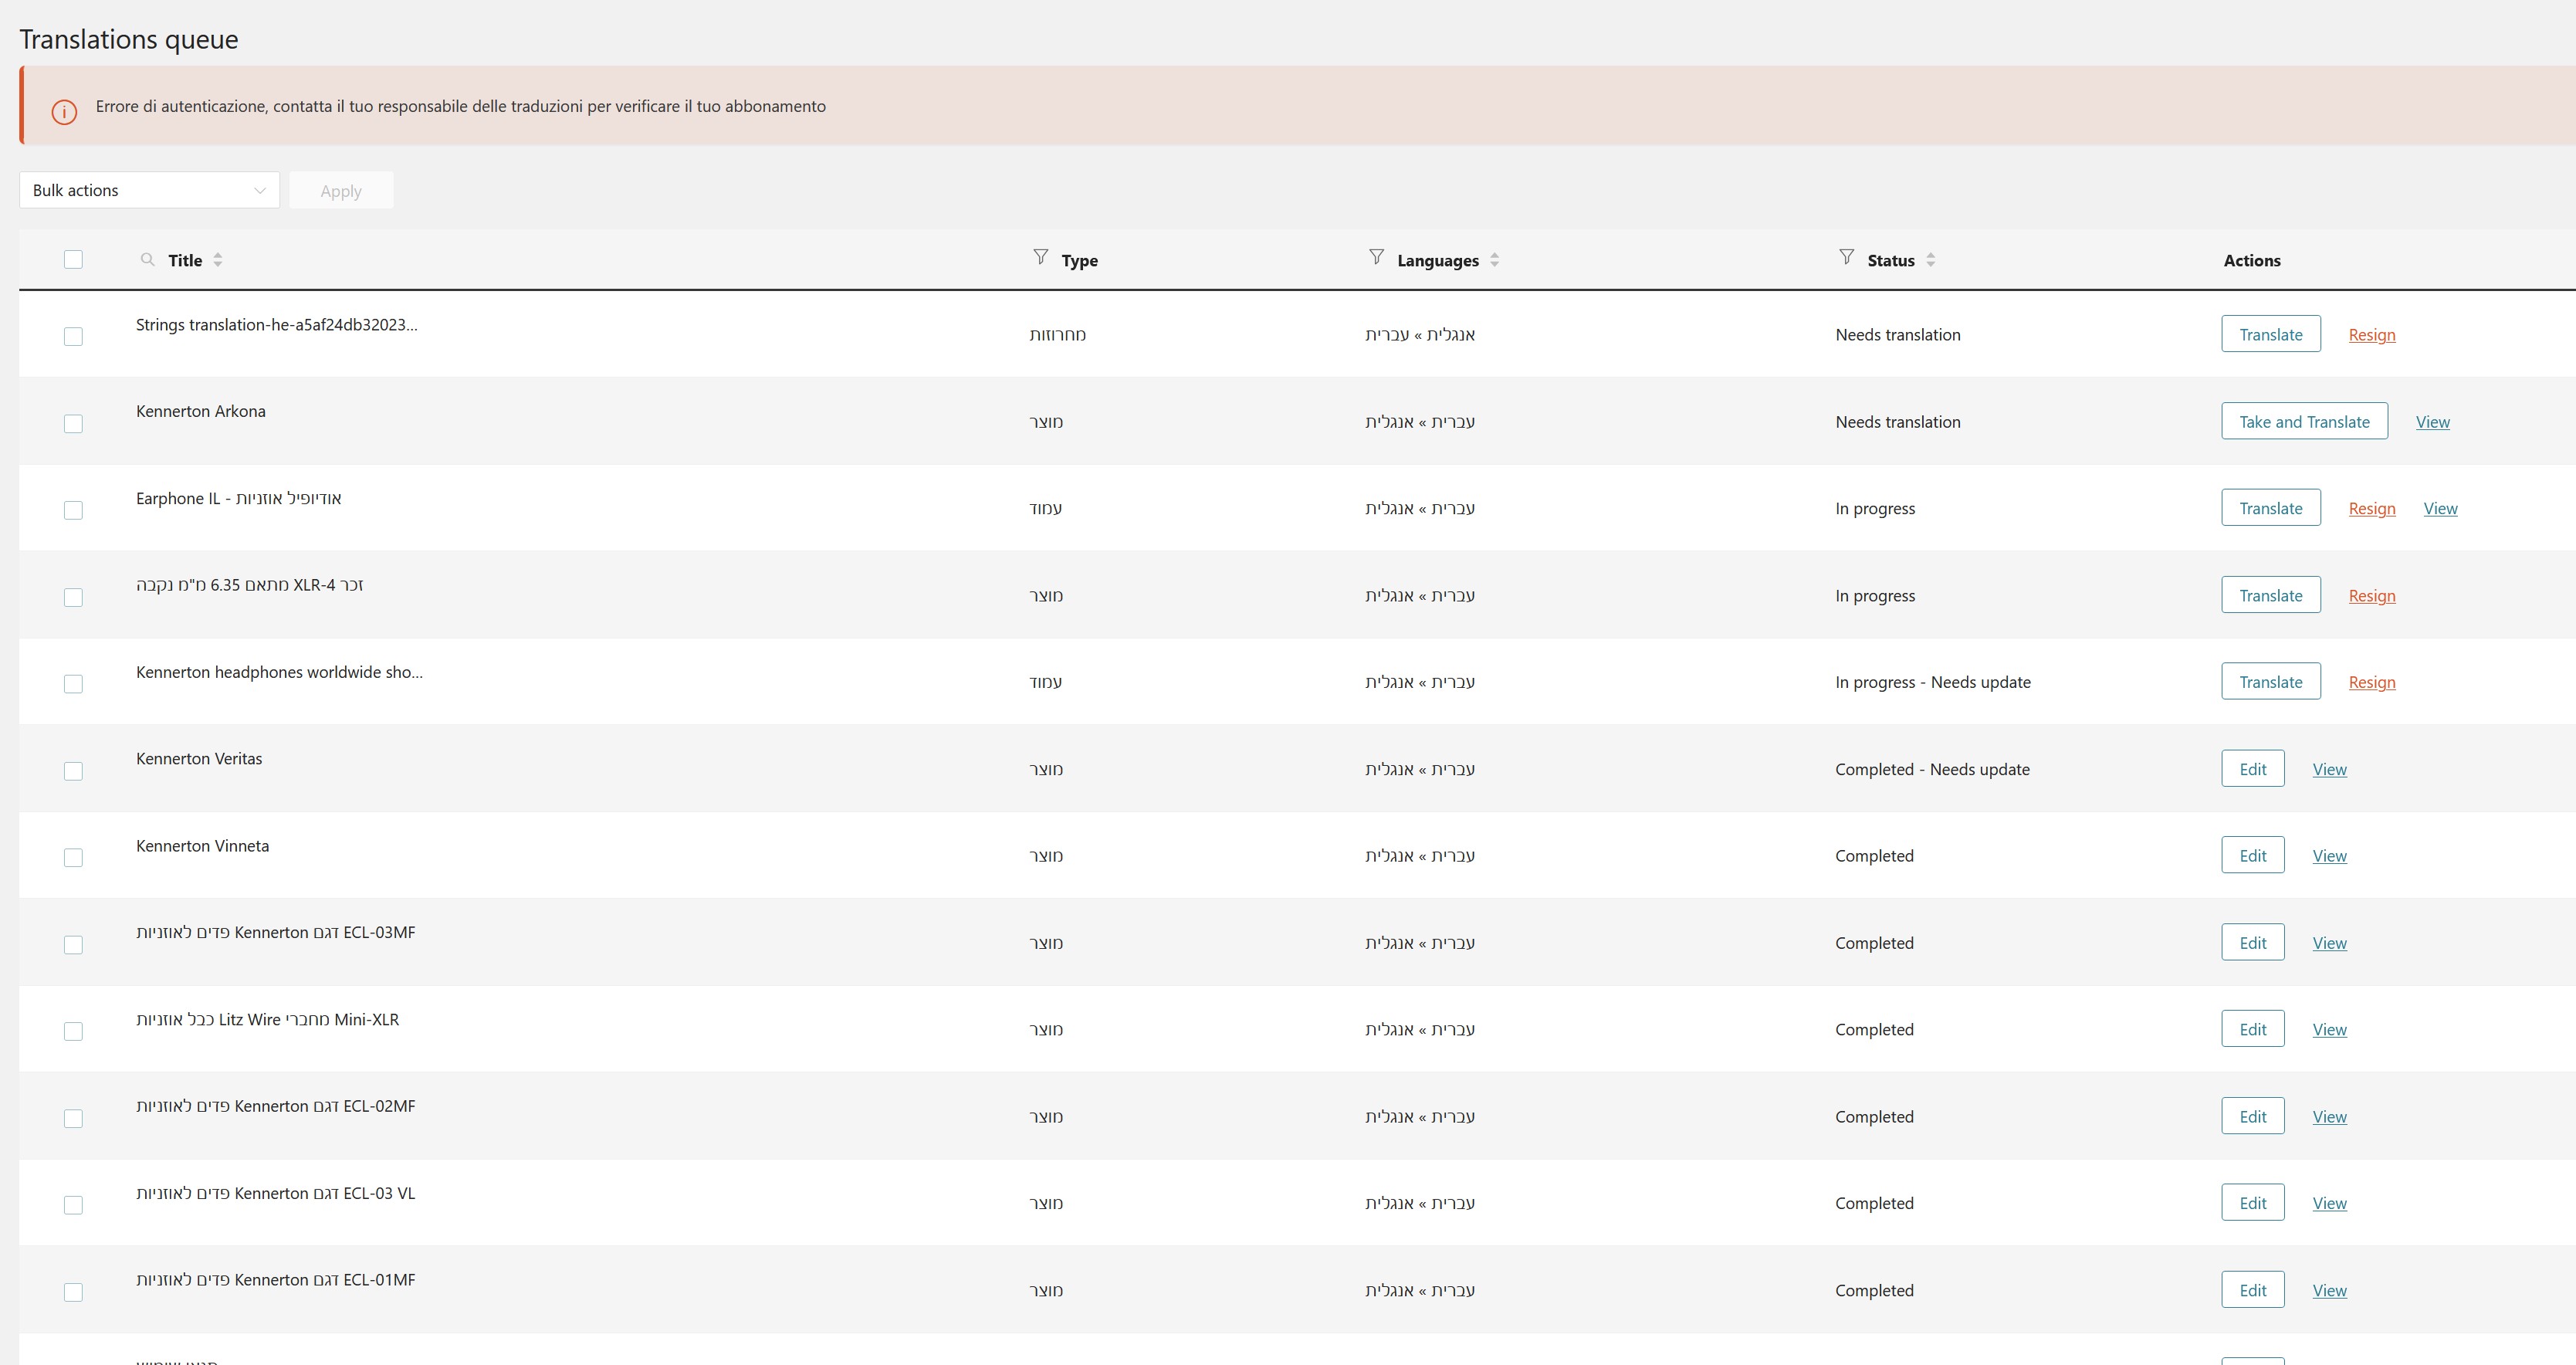This screenshot has height=1365, width=2576.
Task: Open Kennerton headphones worldwide title text
Action: tap(279, 672)
